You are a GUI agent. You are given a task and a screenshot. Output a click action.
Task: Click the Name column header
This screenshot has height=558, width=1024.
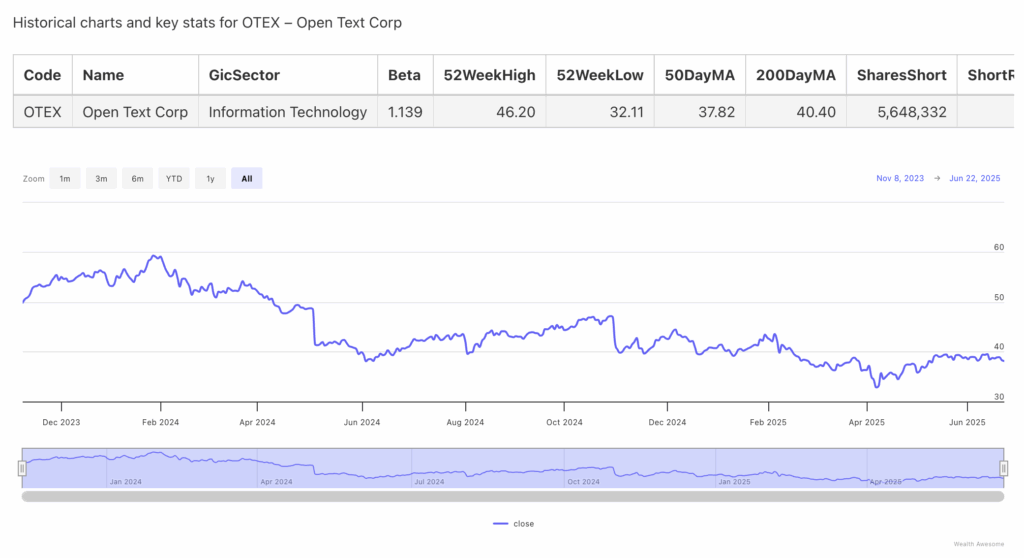pyautogui.click(x=135, y=75)
